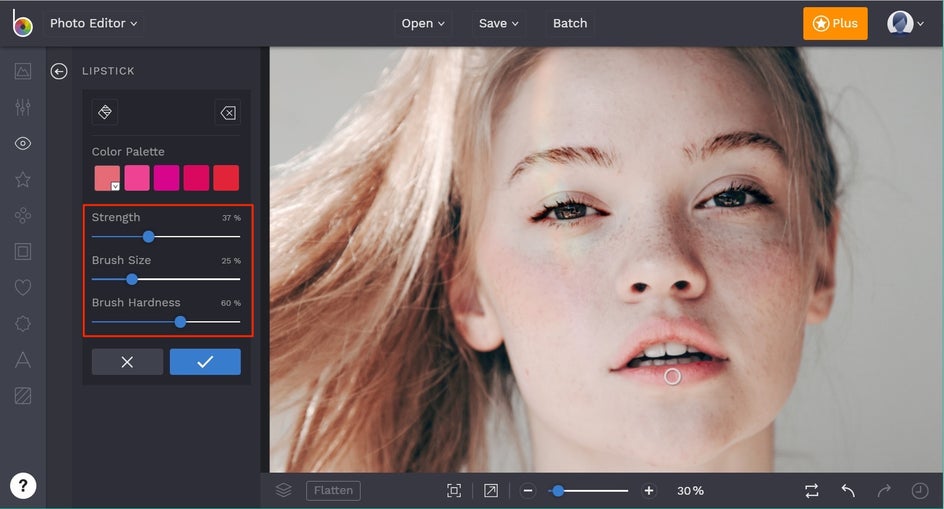944x509 pixels.
Task: Select the hot pink color swatch
Action: (x=137, y=178)
